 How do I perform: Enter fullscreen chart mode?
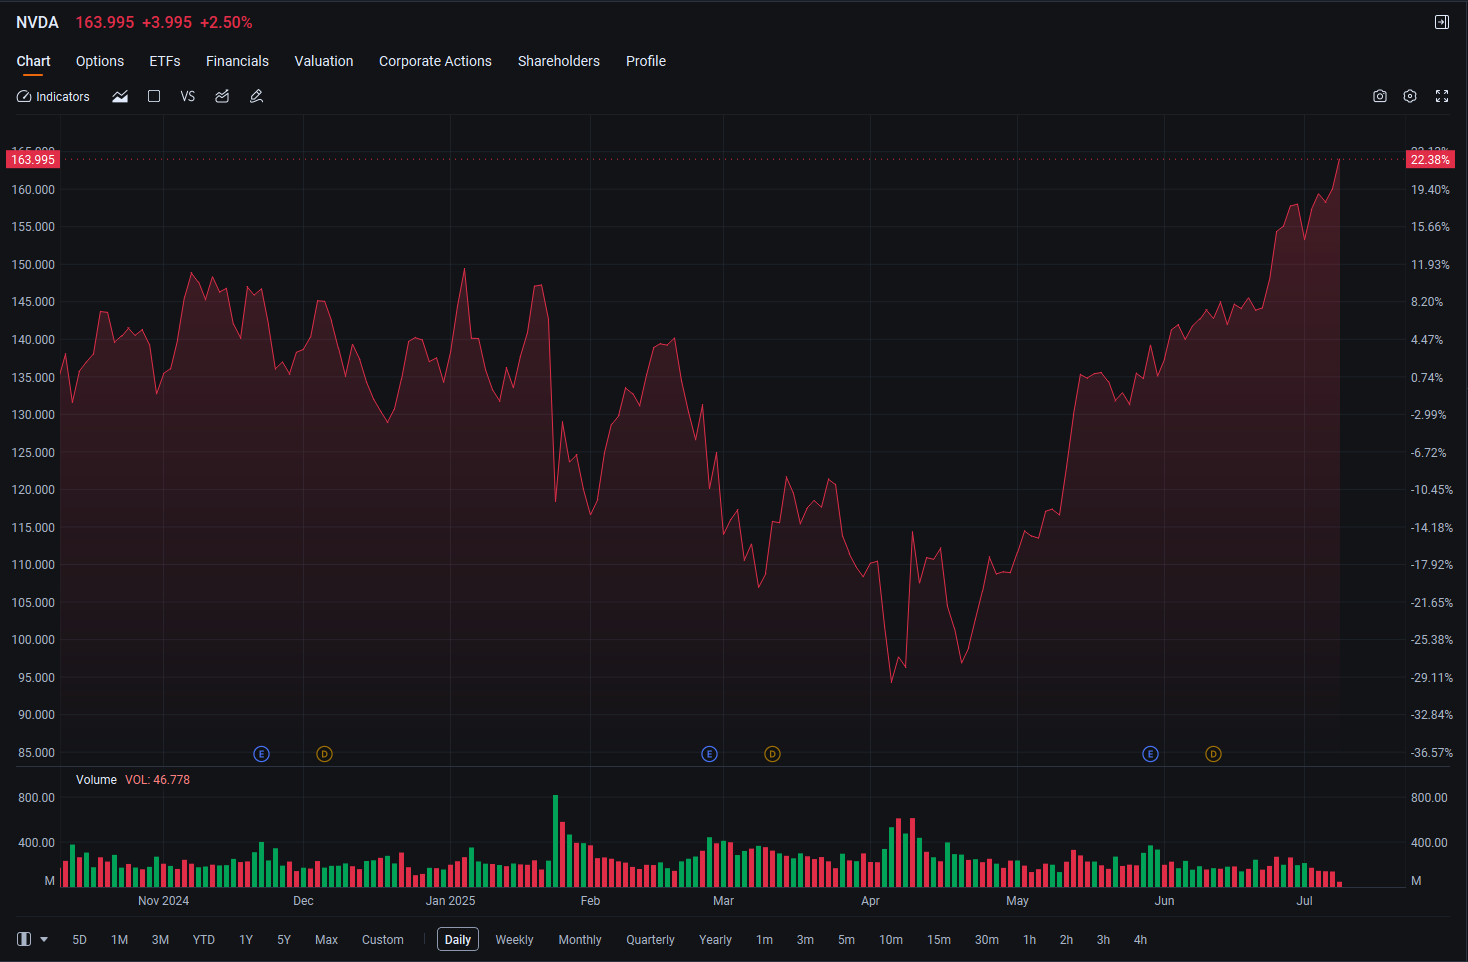tap(1442, 96)
